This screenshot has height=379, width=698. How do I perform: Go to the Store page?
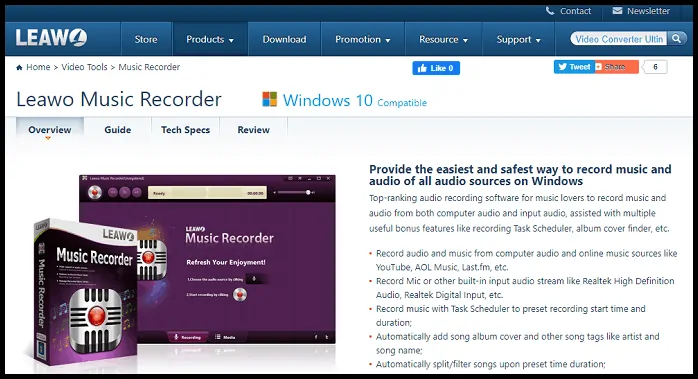pyautogui.click(x=146, y=40)
